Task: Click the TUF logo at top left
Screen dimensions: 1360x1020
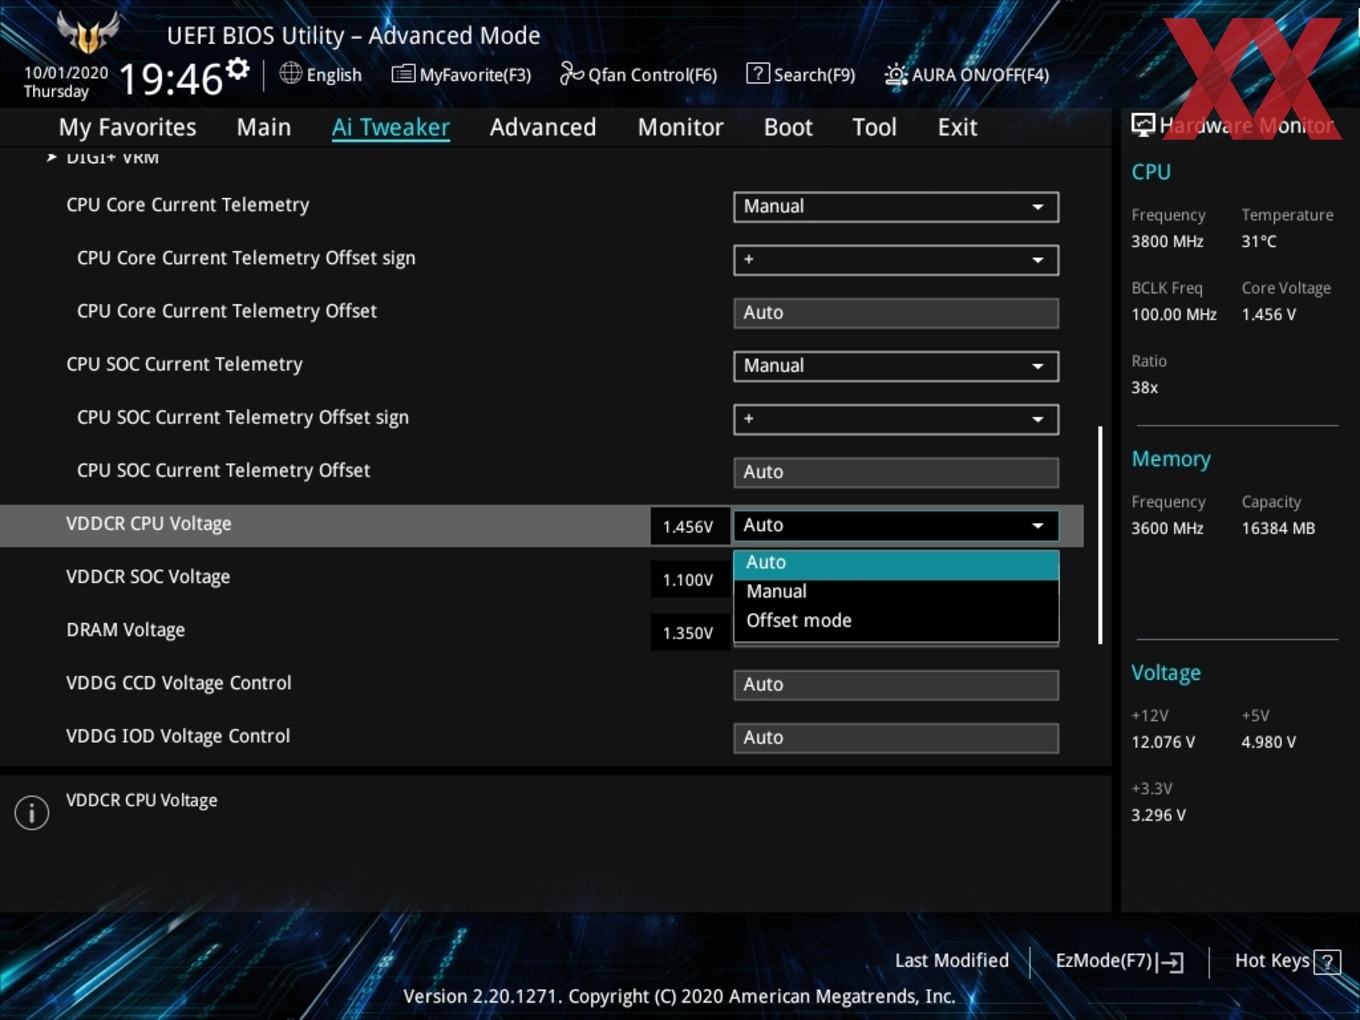Action: tap(88, 33)
